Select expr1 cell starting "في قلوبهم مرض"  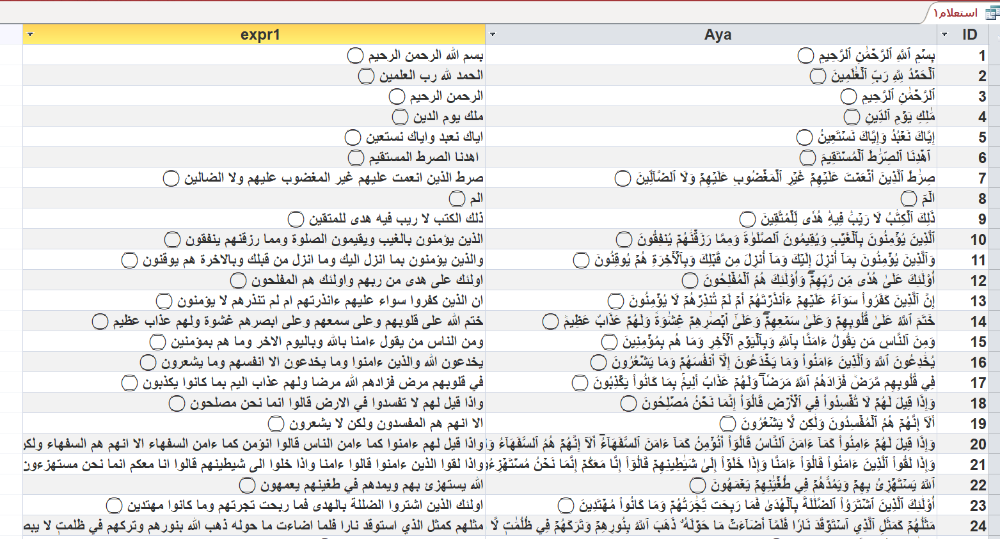coord(254,382)
